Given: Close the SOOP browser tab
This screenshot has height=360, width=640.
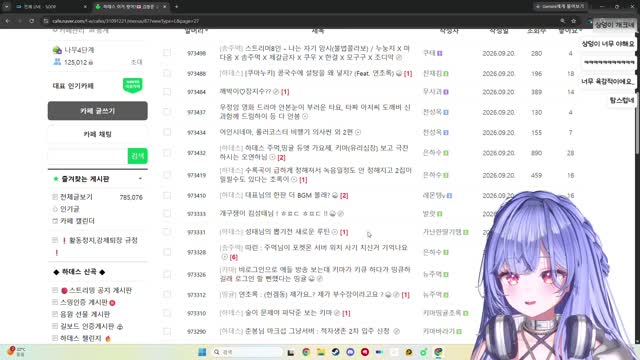Looking at the screenshot, I should pyautogui.click(x=85, y=7).
